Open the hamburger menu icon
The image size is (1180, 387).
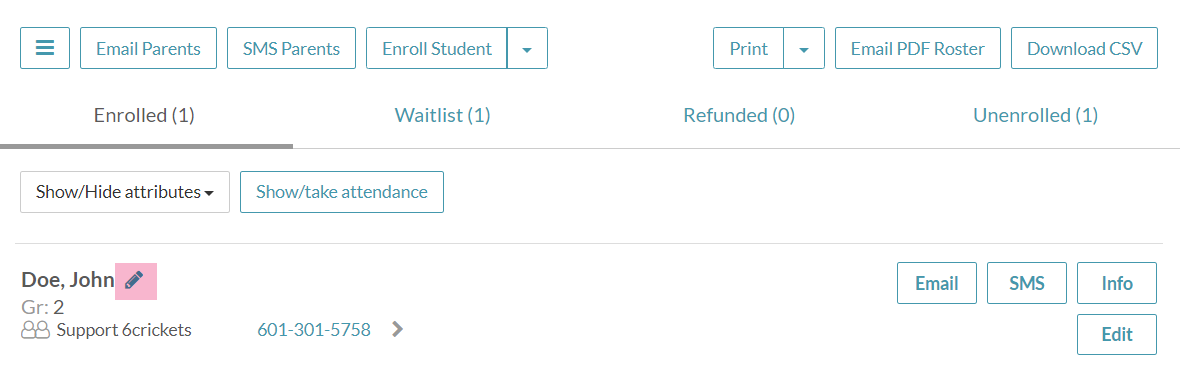[45, 48]
